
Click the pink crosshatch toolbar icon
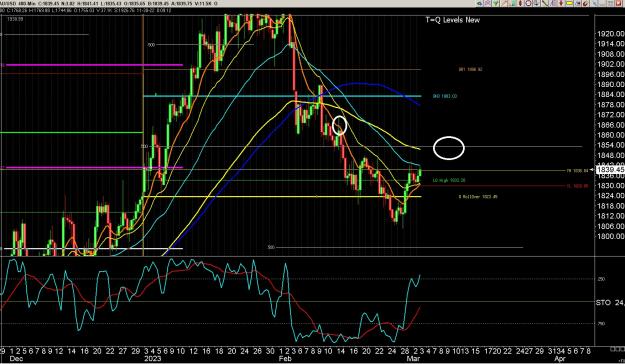(487, 4)
